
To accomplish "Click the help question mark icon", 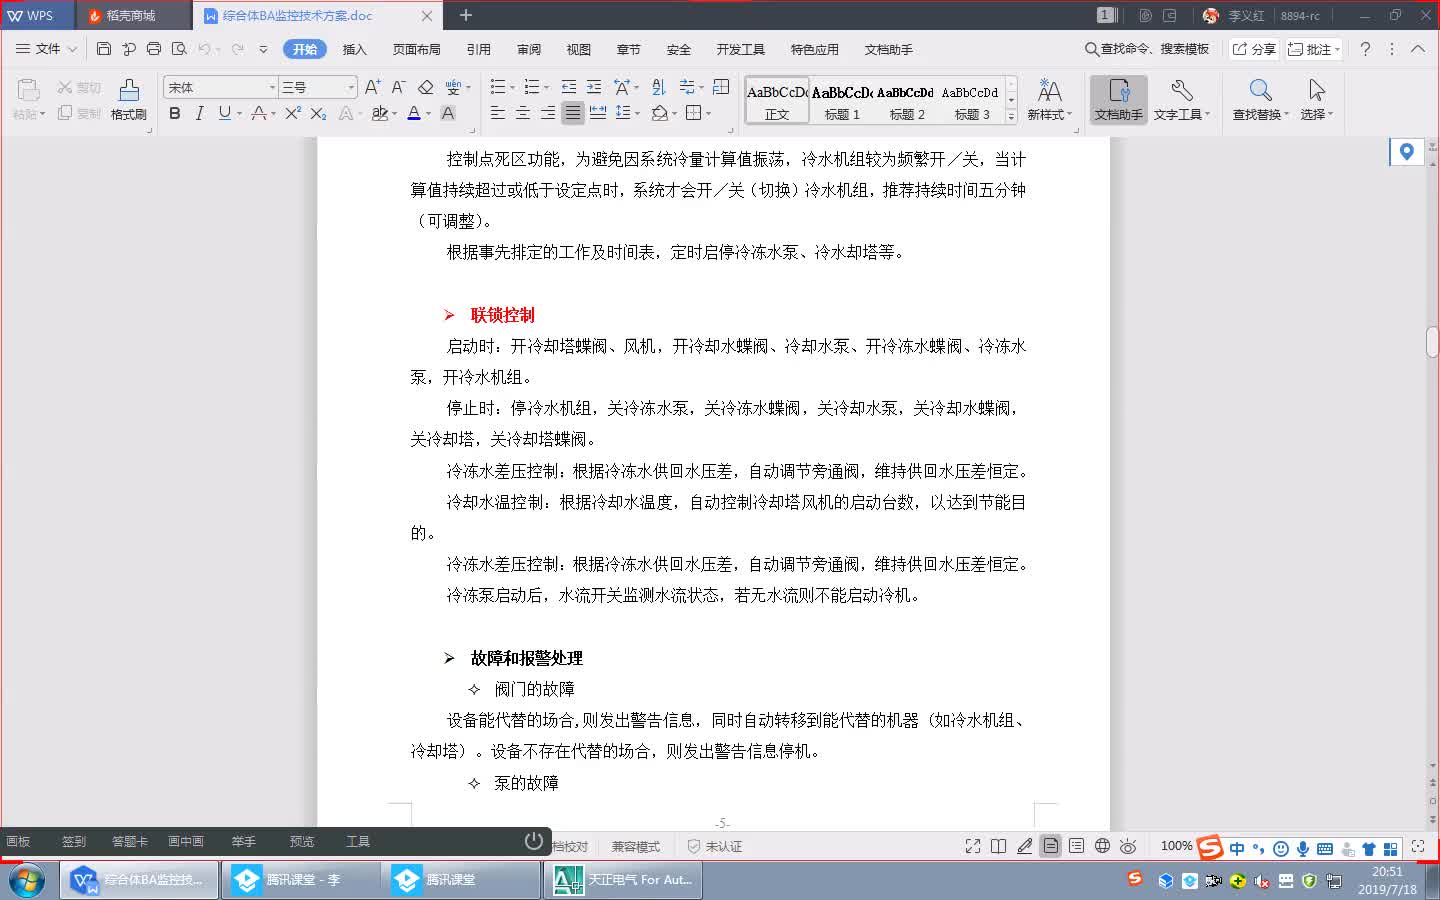I will 1365,49.
